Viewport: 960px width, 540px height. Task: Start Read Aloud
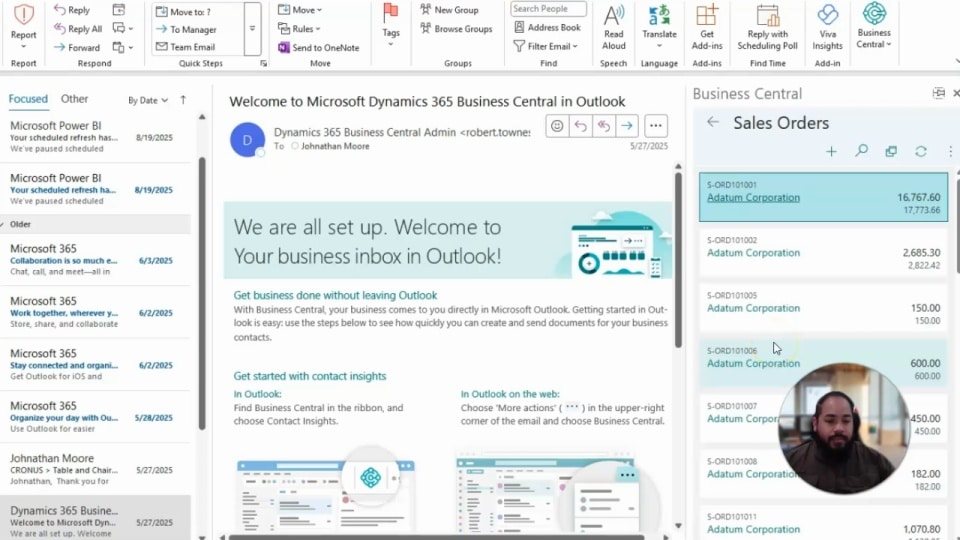point(613,28)
